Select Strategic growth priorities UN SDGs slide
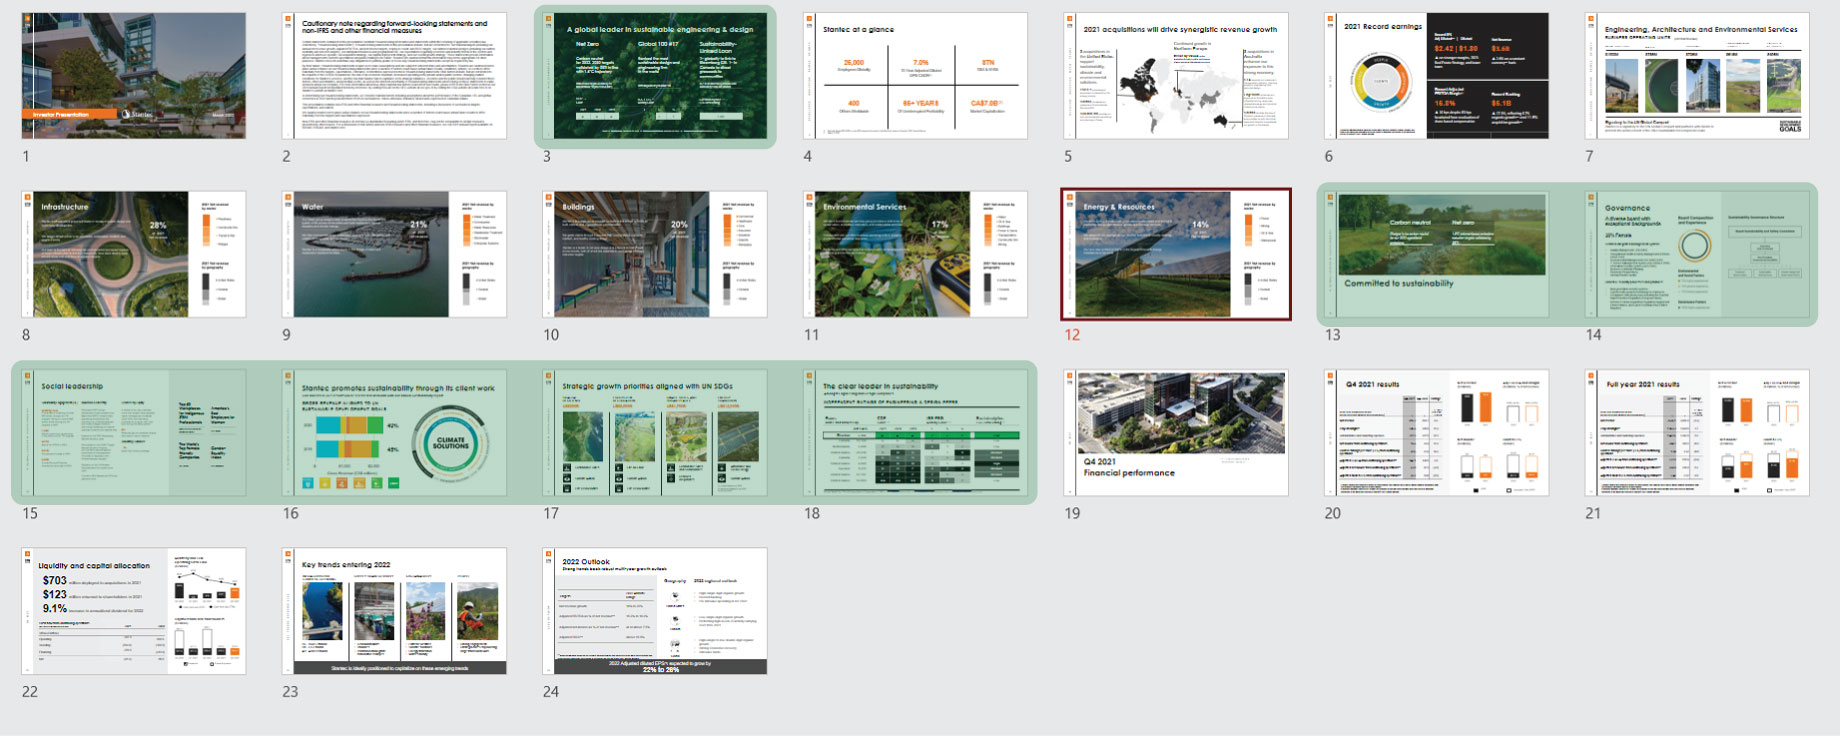 point(655,433)
